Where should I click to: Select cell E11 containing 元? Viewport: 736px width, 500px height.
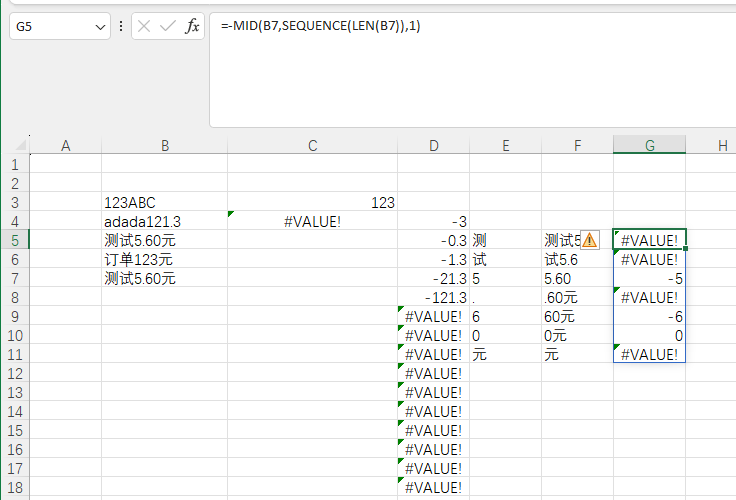(506, 354)
